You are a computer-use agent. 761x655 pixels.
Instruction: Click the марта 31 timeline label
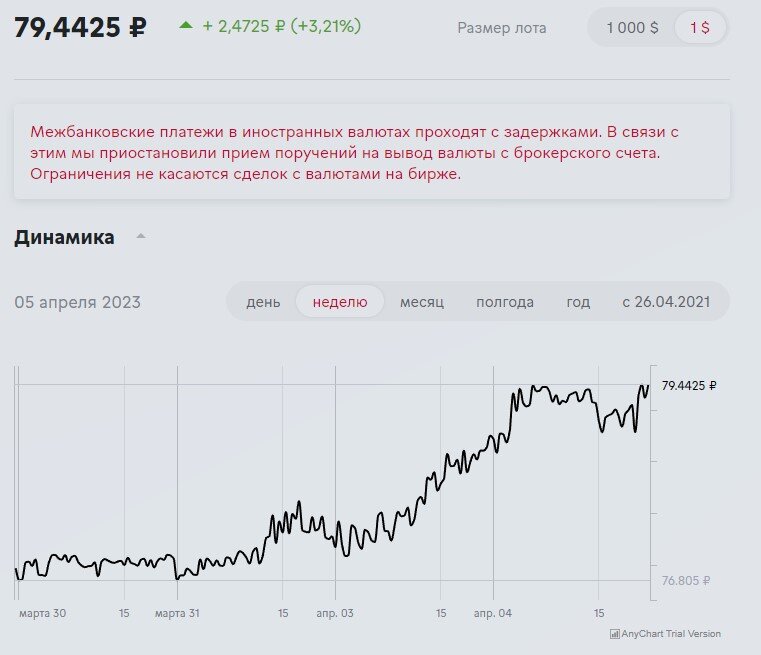coord(176,613)
